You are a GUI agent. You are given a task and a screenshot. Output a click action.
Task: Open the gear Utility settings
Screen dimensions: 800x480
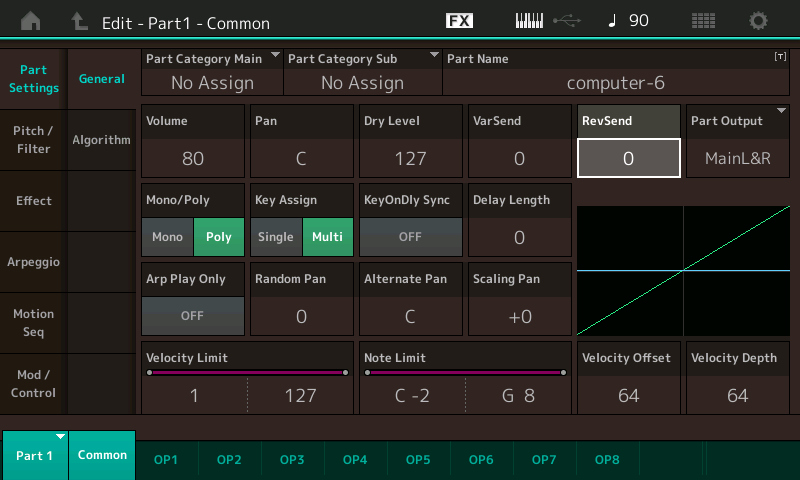click(x=759, y=21)
